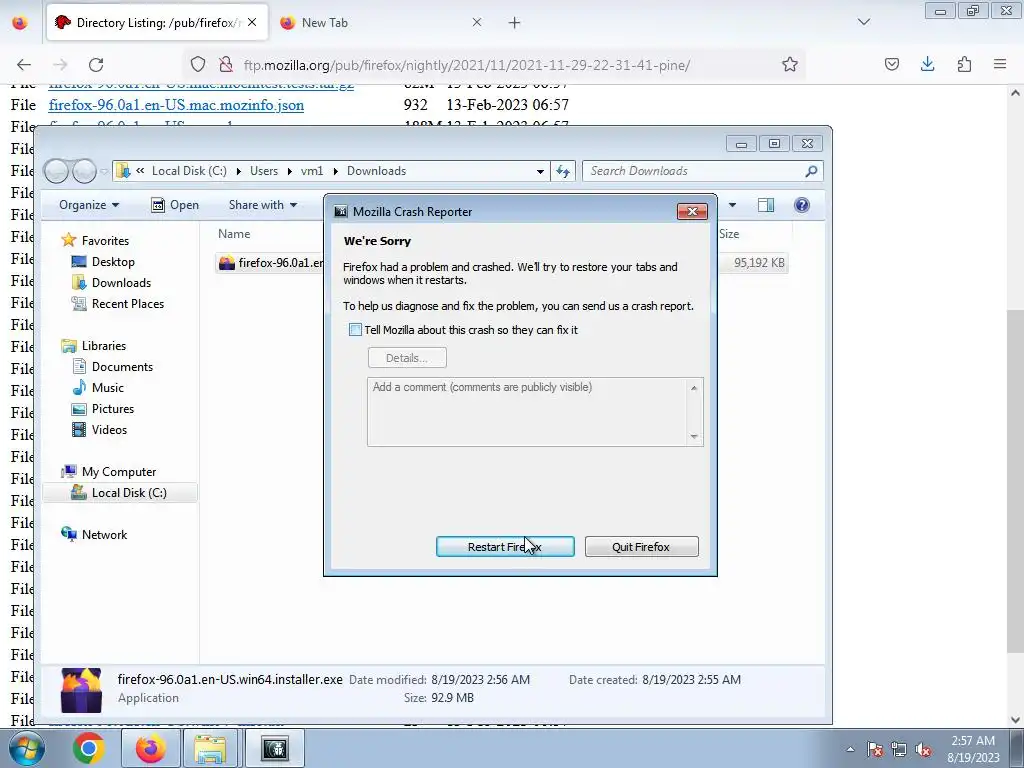Select Pictures library

coord(112,409)
